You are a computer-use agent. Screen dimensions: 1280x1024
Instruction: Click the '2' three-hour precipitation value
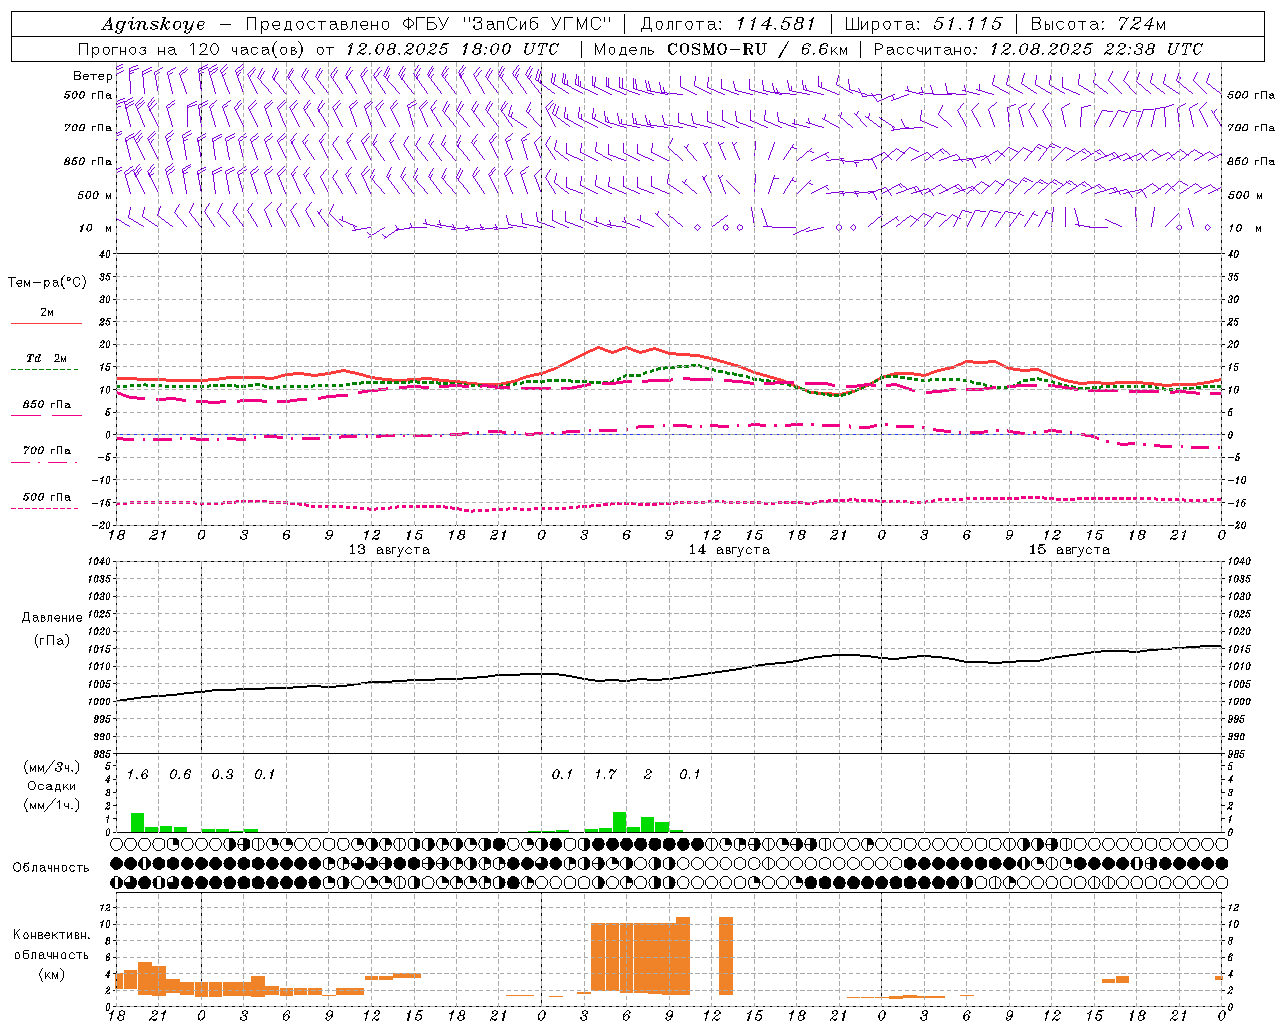pos(648,775)
